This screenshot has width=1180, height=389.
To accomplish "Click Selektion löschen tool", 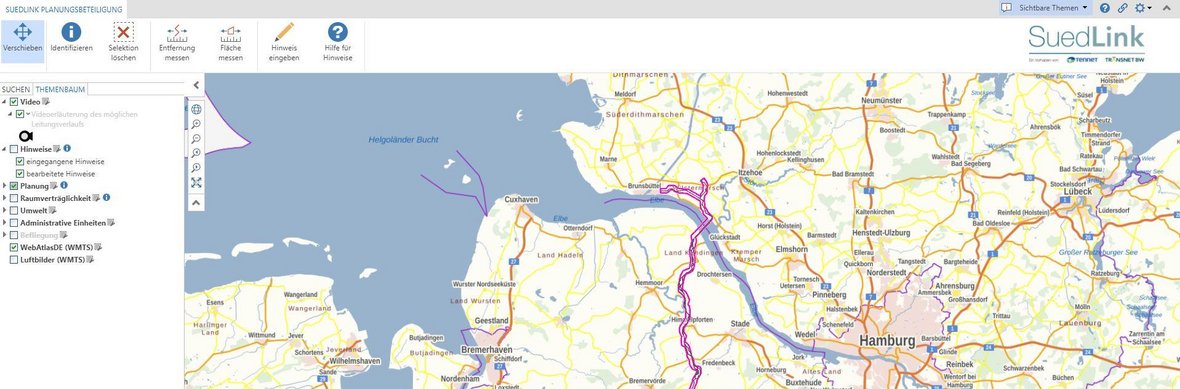I will click(123, 41).
